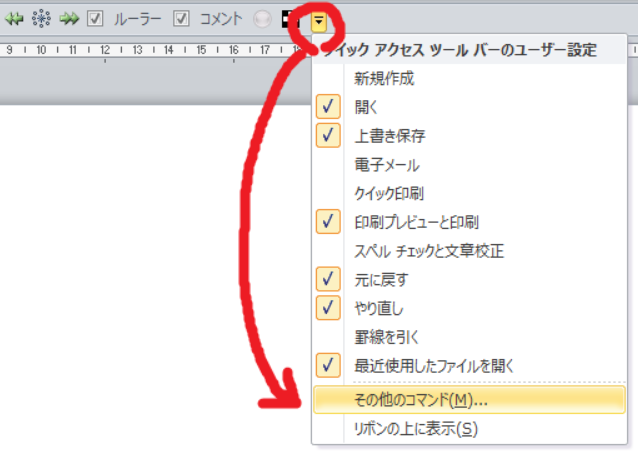The image size is (638, 466).
Task: Select スペル チェックと文章校正 option
Action: pos(441,250)
